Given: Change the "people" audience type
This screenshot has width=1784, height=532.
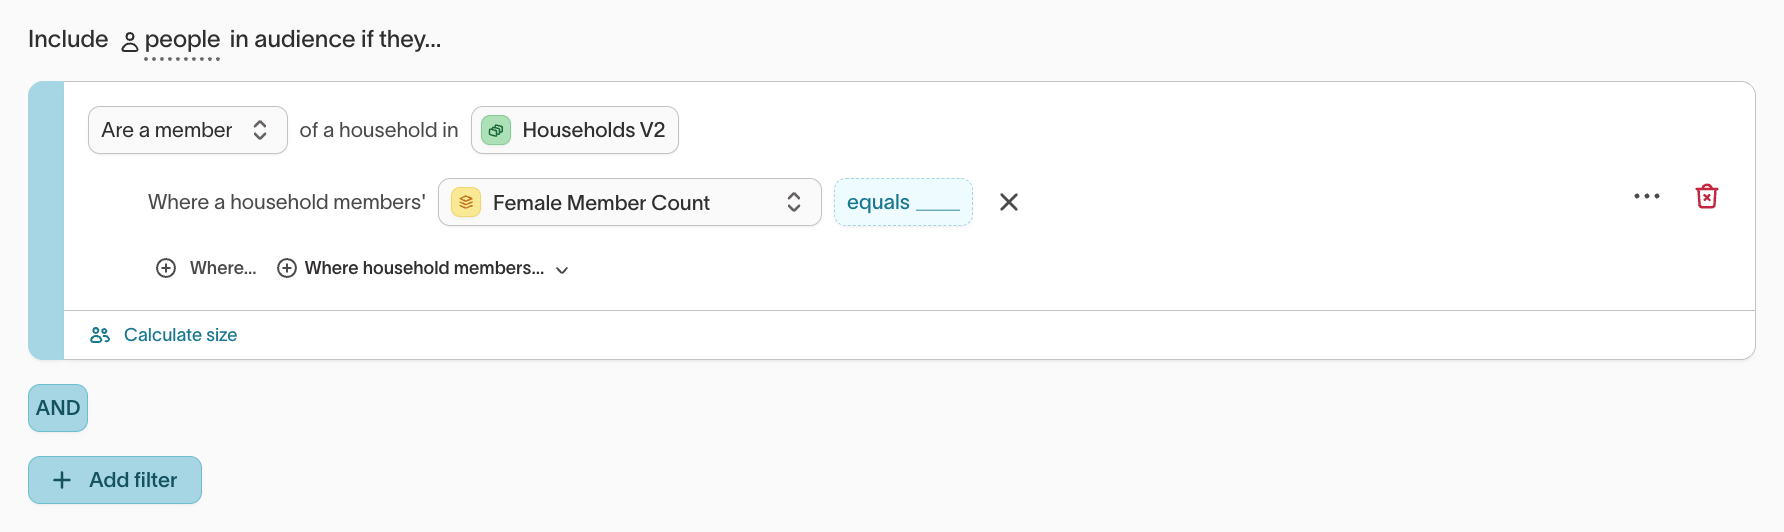Looking at the screenshot, I should (x=182, y=40).
